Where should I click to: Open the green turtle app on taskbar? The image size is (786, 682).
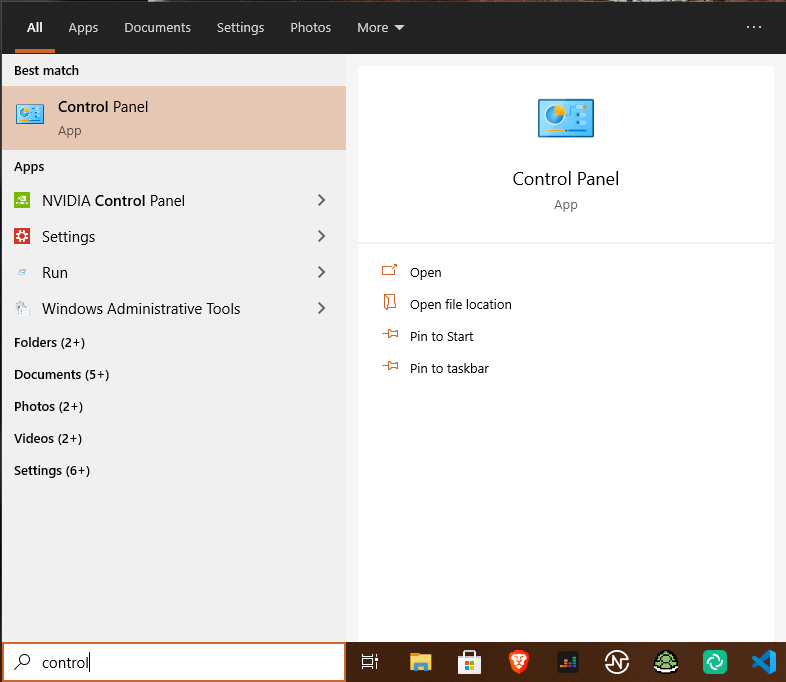click(x=666, y=662)
